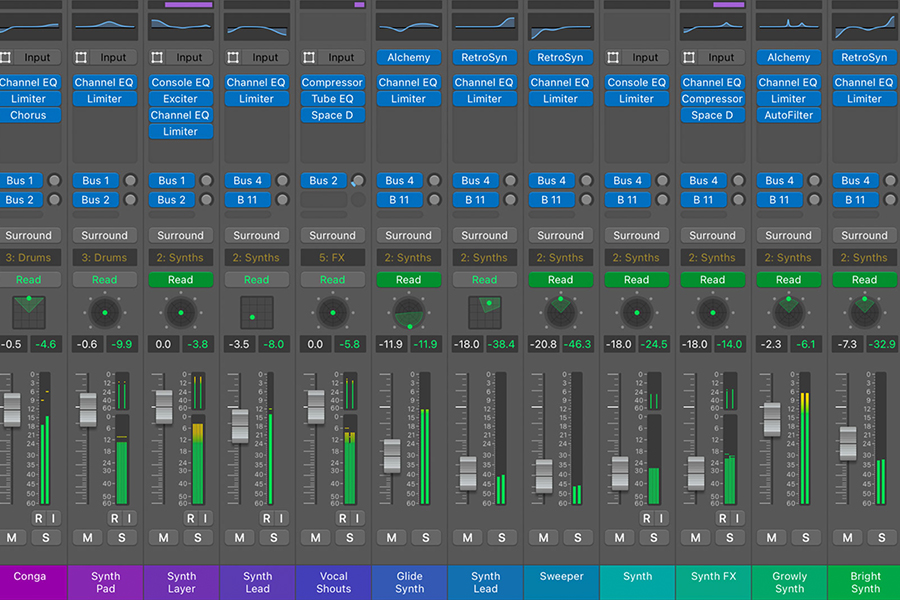Click the Growly Synth volume fader
This screenshot has width=900, height=600.
772,419
